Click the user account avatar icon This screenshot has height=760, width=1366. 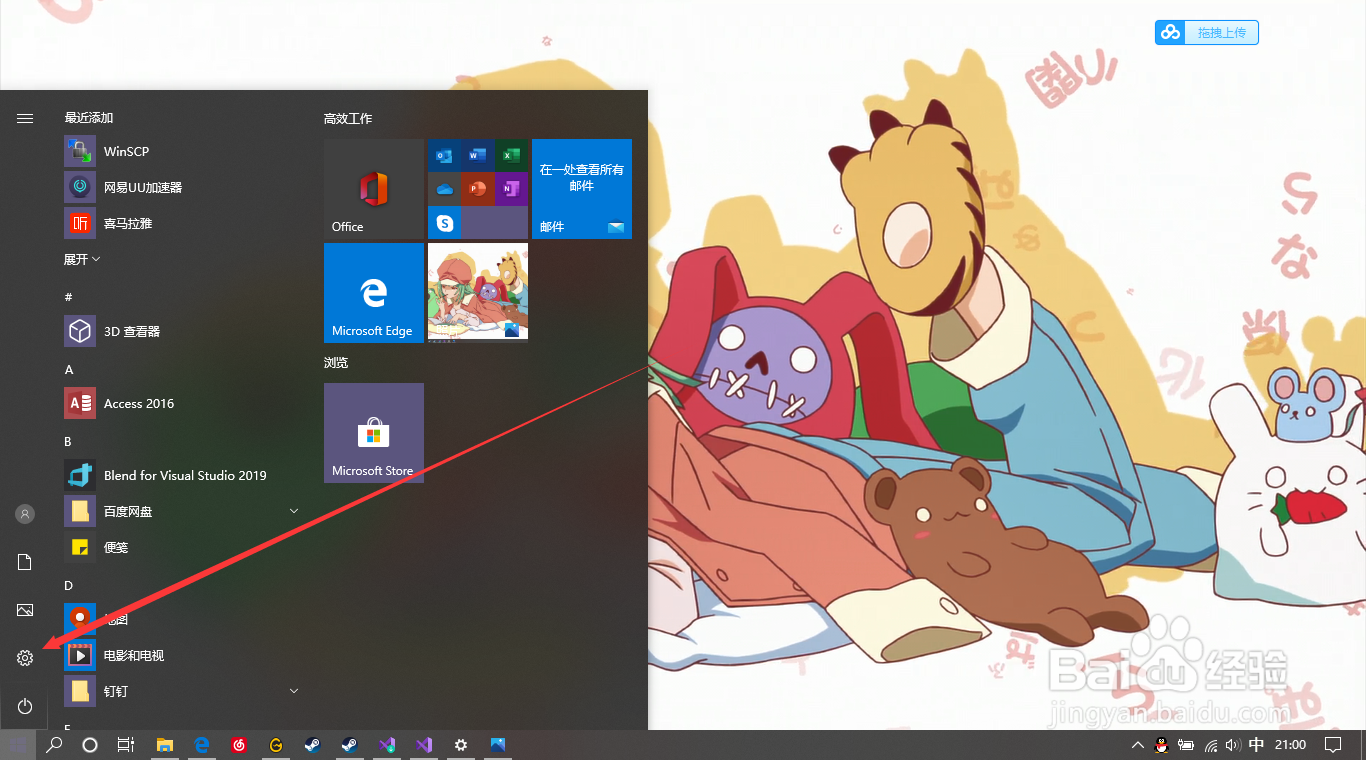point(25,514)
